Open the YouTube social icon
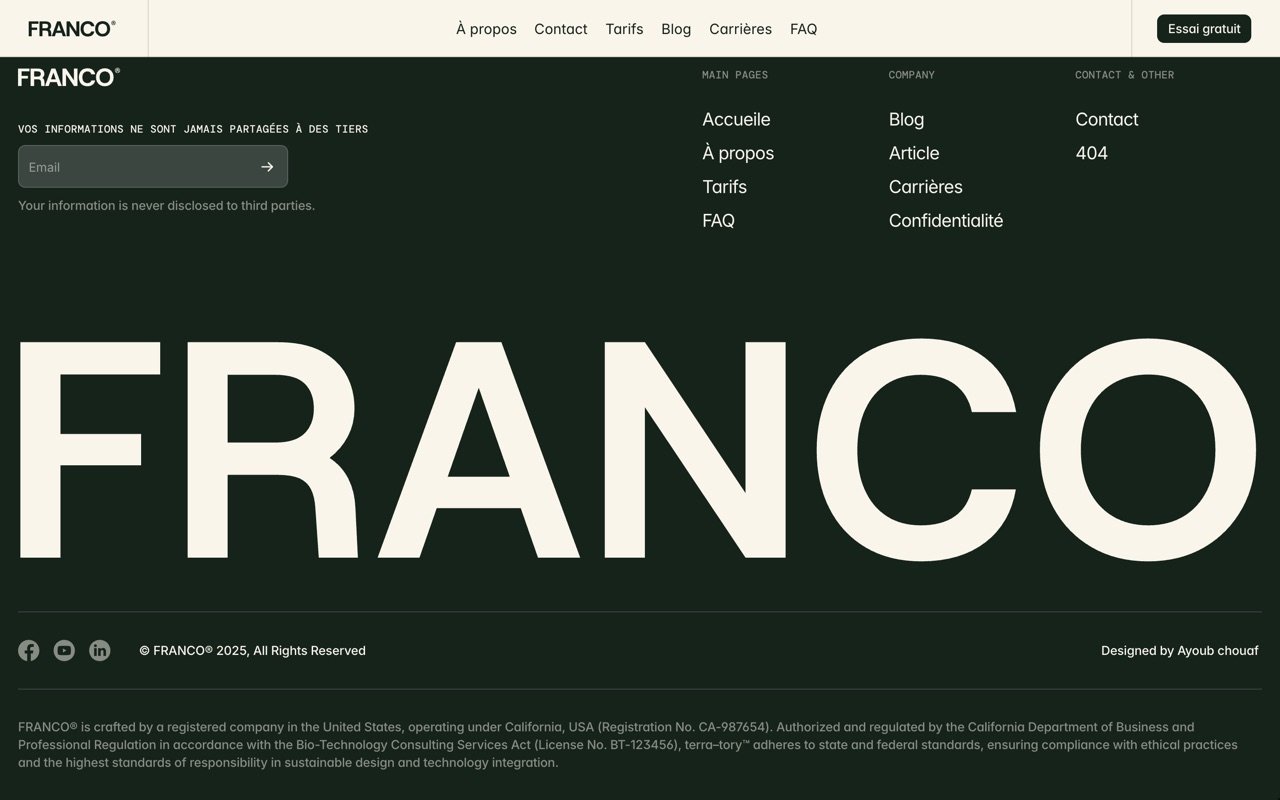Viewport: 1280px width, 800px height. tap(64, 651)
